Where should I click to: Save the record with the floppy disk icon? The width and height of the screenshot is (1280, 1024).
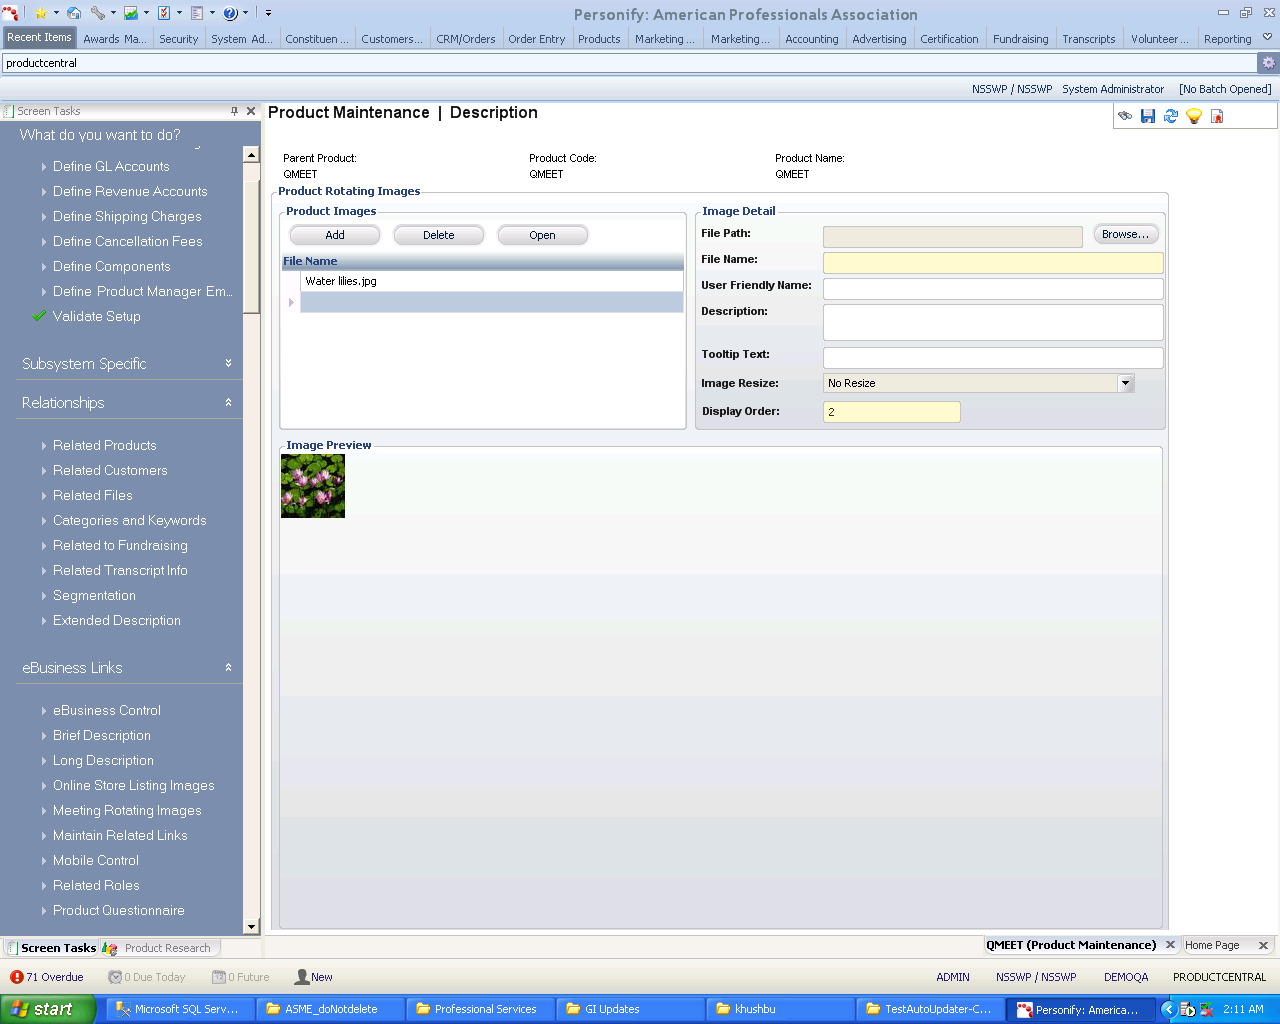[x=1148, y=116]
